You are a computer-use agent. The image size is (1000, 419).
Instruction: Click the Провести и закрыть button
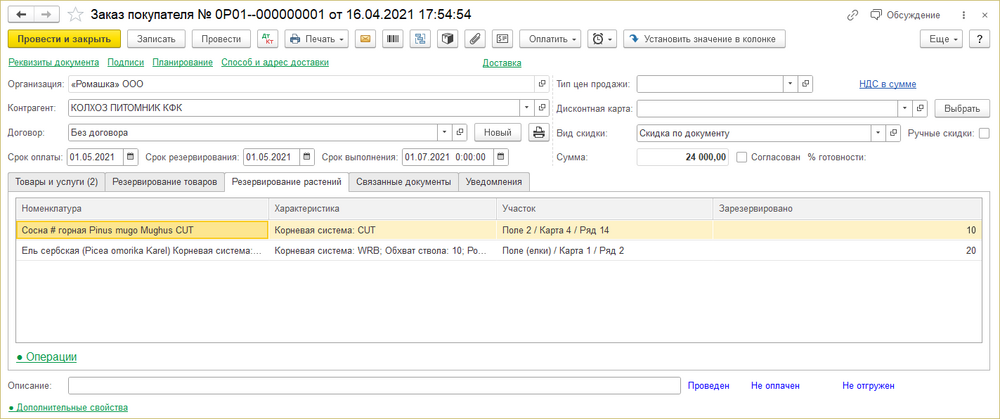[64, 39]
